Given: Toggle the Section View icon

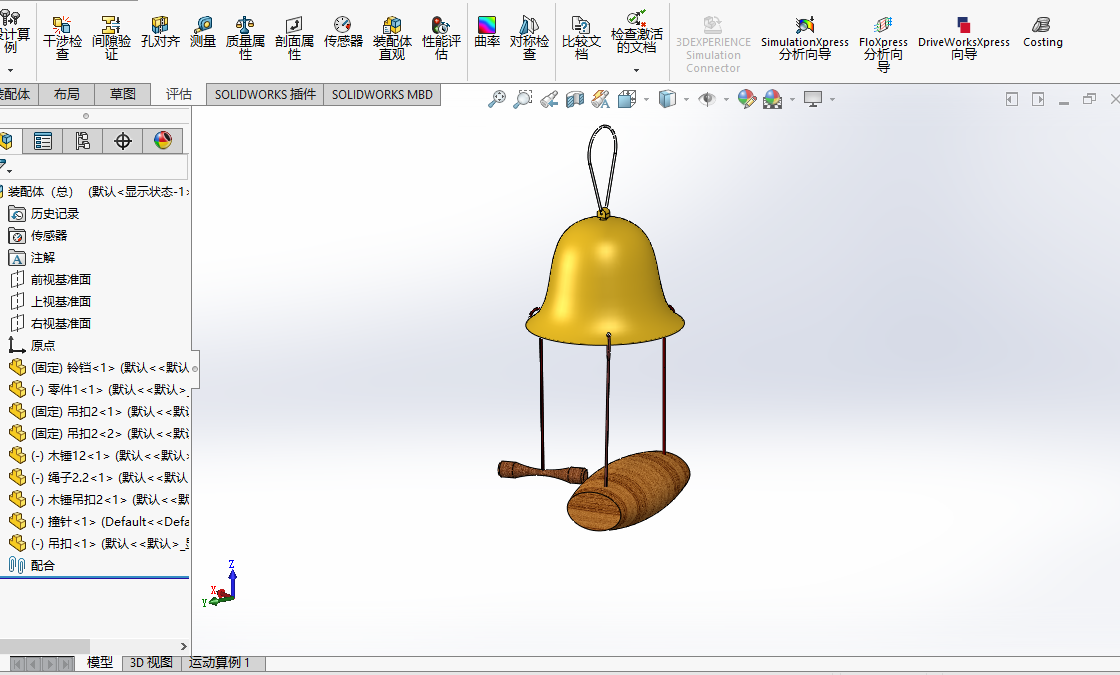Looking at the screenshot, I should pos(575,99).
